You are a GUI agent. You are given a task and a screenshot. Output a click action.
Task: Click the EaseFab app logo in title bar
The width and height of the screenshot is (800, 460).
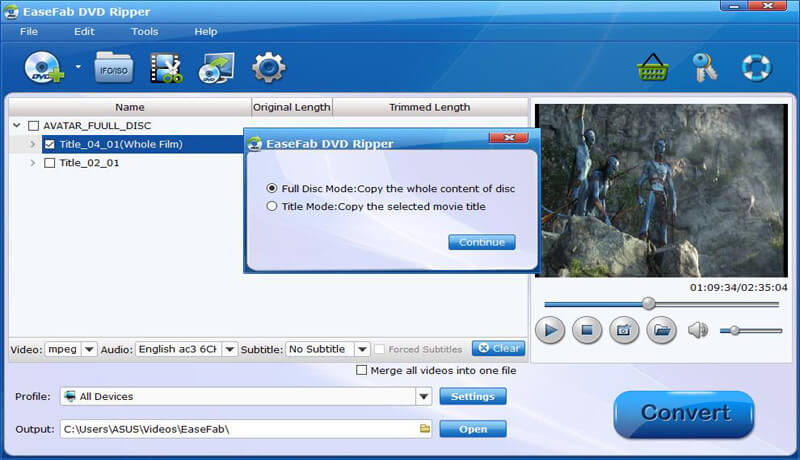11,12
